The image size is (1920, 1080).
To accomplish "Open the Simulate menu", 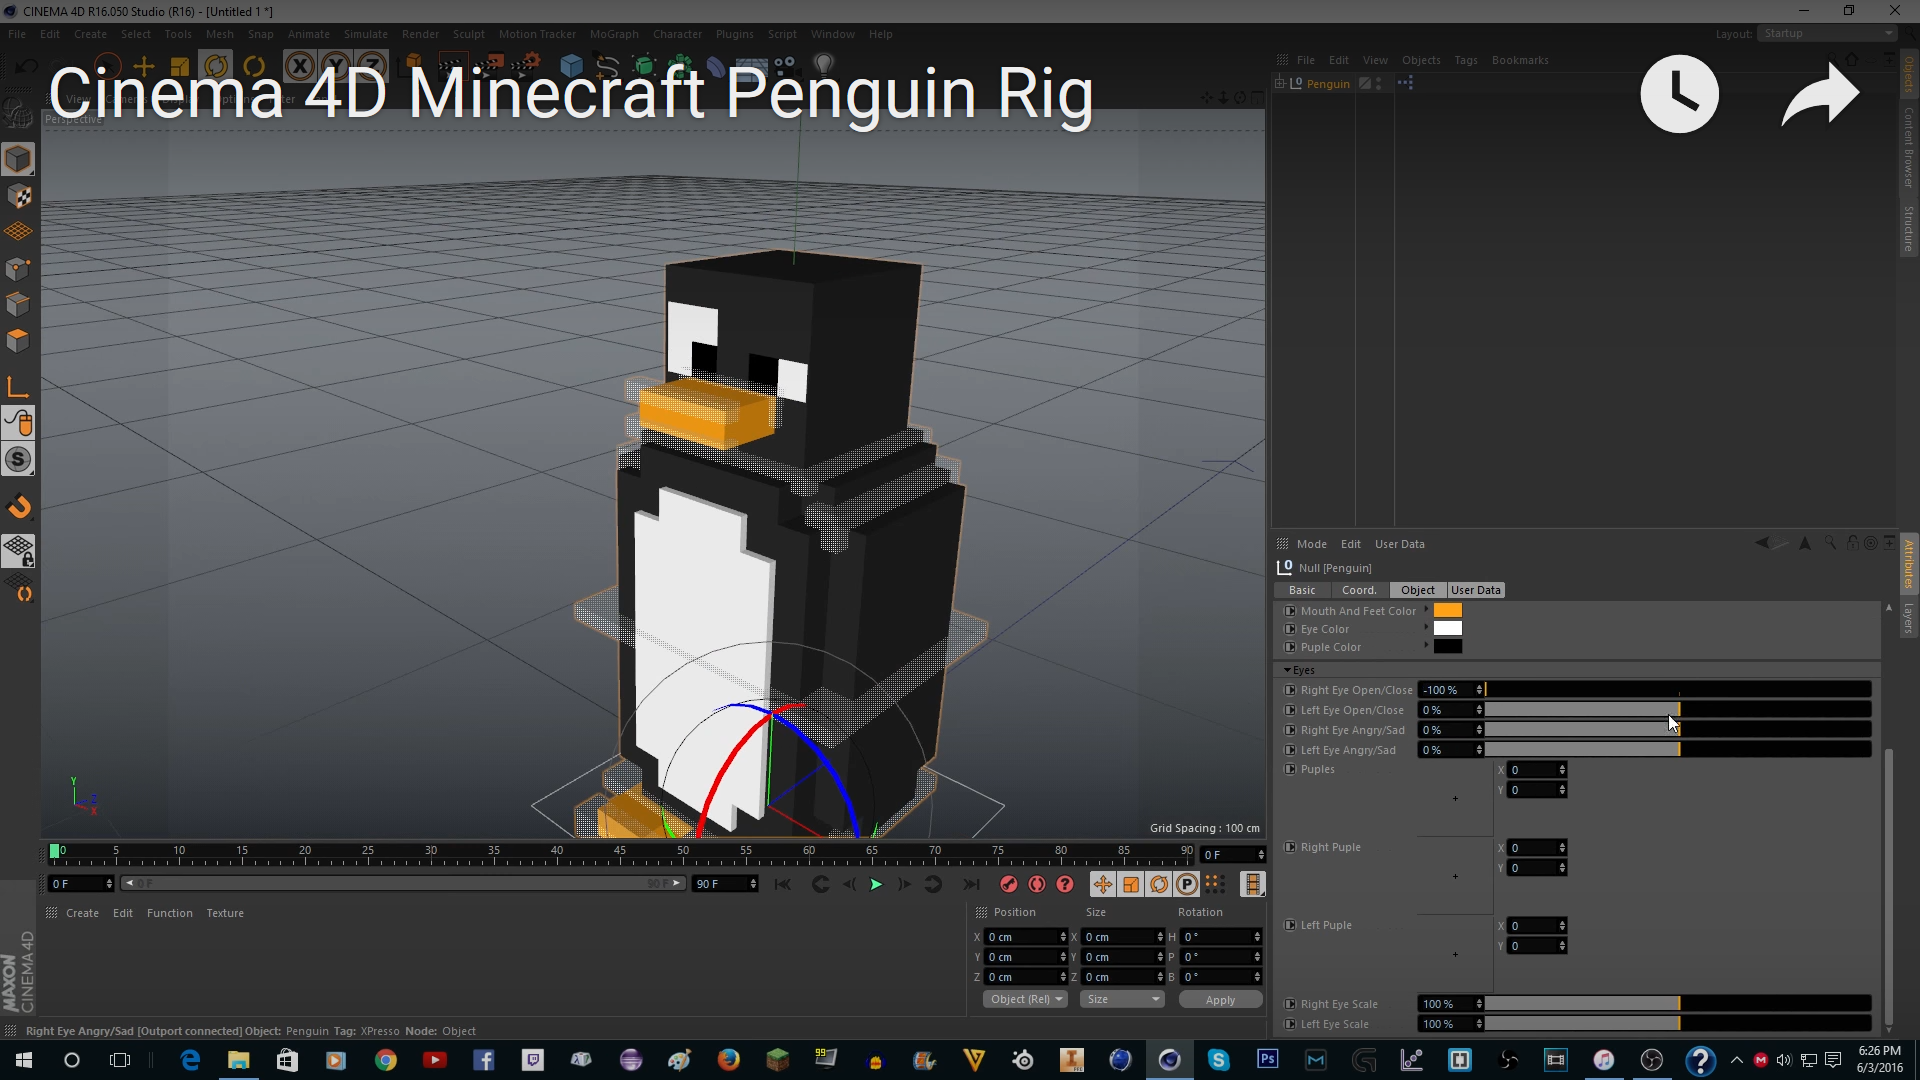I will pyautogui.click(x=365, y=34).
